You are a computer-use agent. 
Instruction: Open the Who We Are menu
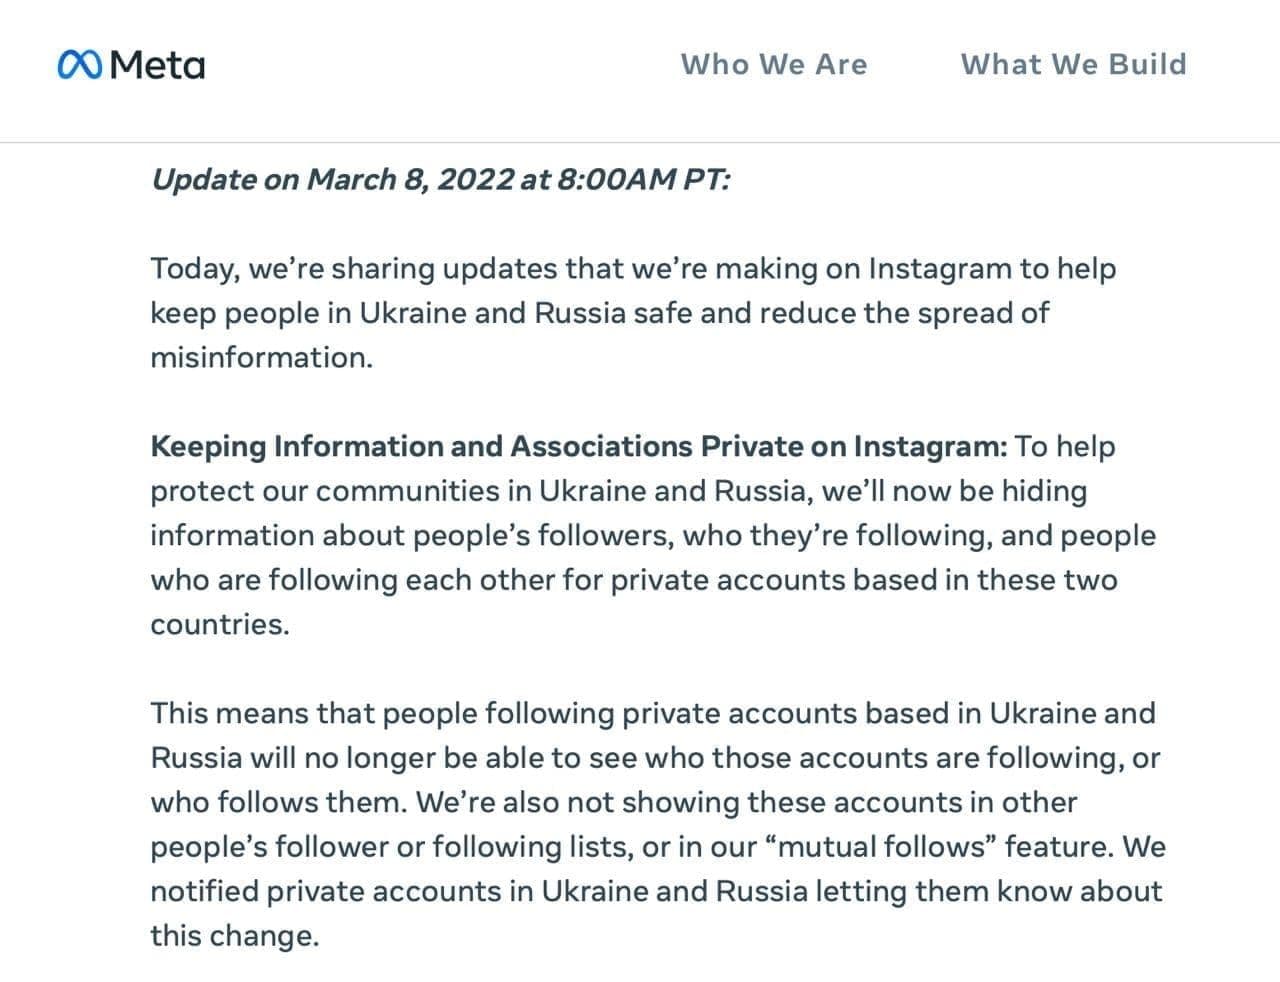776,64
